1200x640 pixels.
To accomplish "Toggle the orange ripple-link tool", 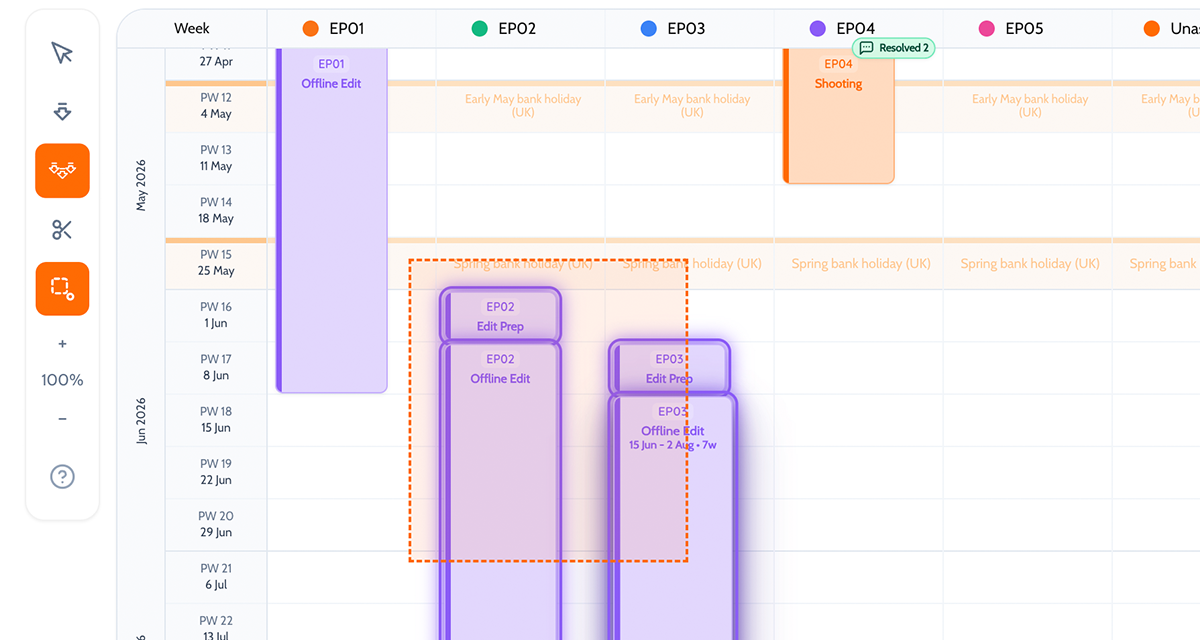I will tap(62, 171).
